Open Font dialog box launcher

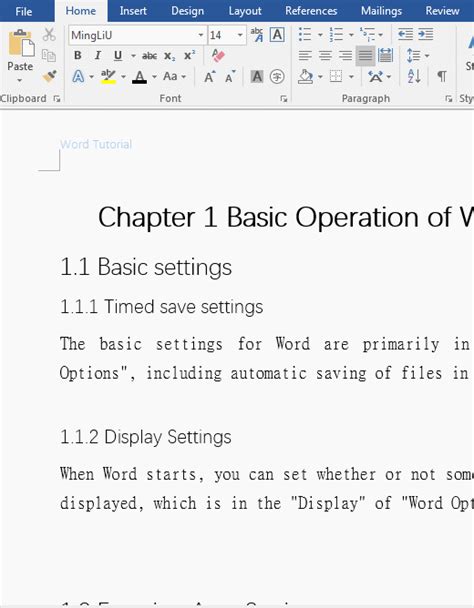(x=284, y=99)
